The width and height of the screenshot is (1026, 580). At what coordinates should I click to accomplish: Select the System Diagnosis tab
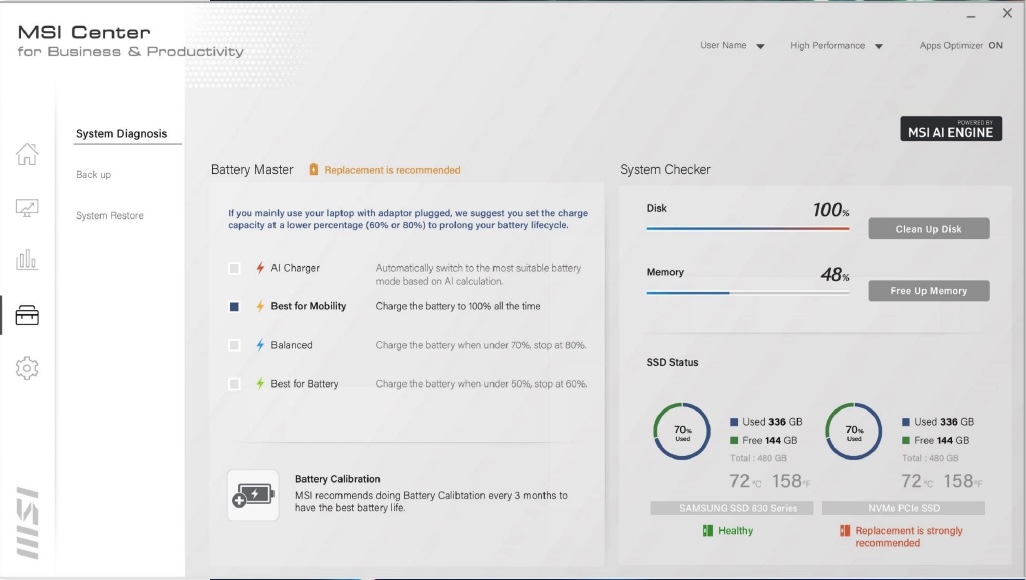pyautogui.click(x=122, y=134)
